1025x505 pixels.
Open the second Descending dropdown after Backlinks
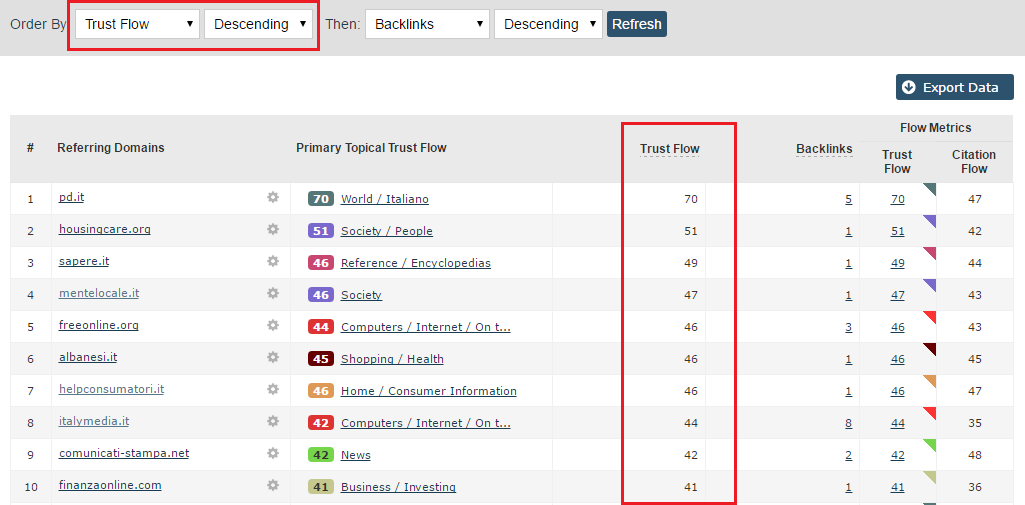pyautogui.click(x=548, y=24)
